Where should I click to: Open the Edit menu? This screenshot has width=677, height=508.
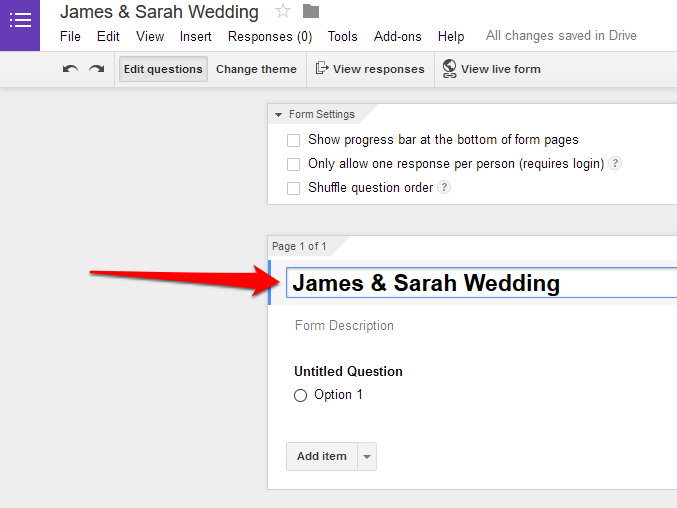tap(108, 36)
